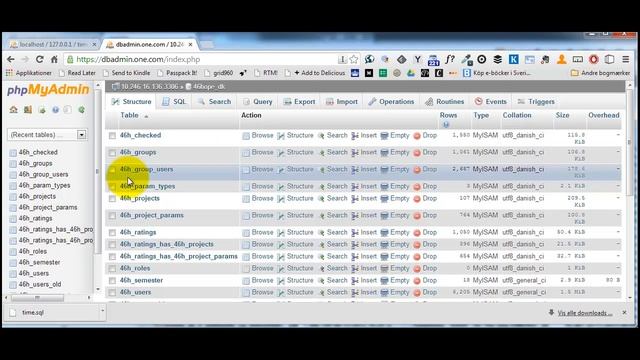Viewport: 640px width, 360px height.
Task: Click the sidebar horizontal scrollbar
Action: coord(37,298)
